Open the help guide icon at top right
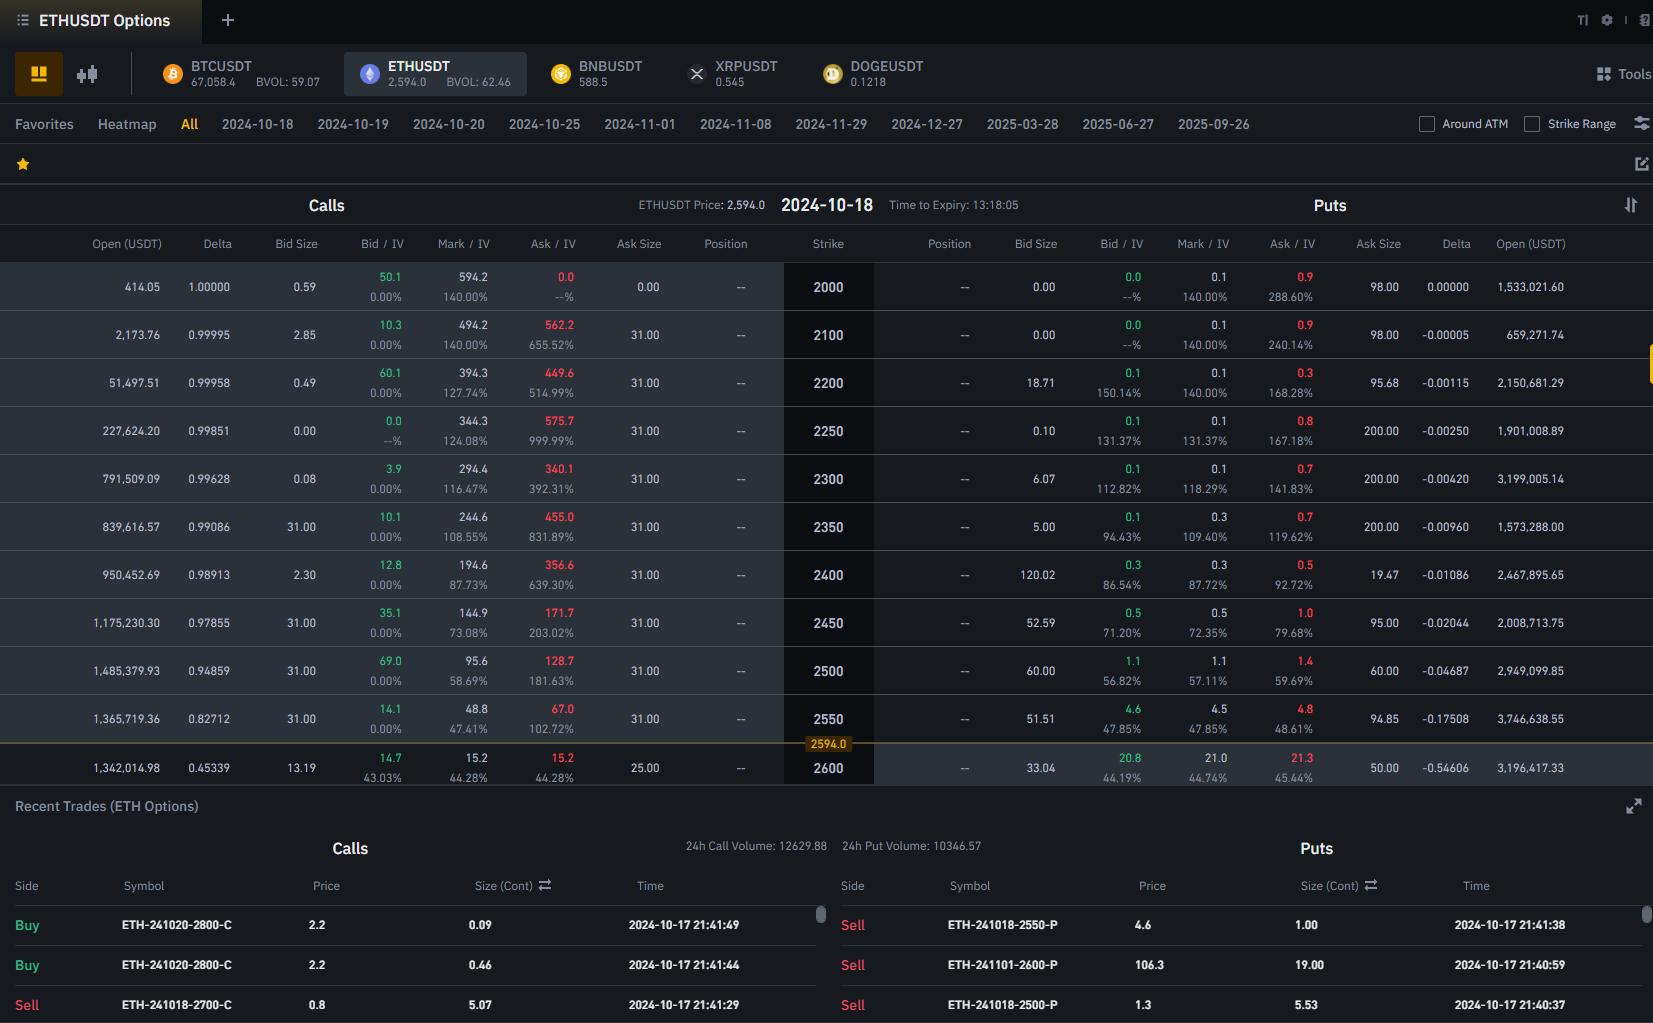This screenshot has width=1653, height=1023. coord(1645,20)
